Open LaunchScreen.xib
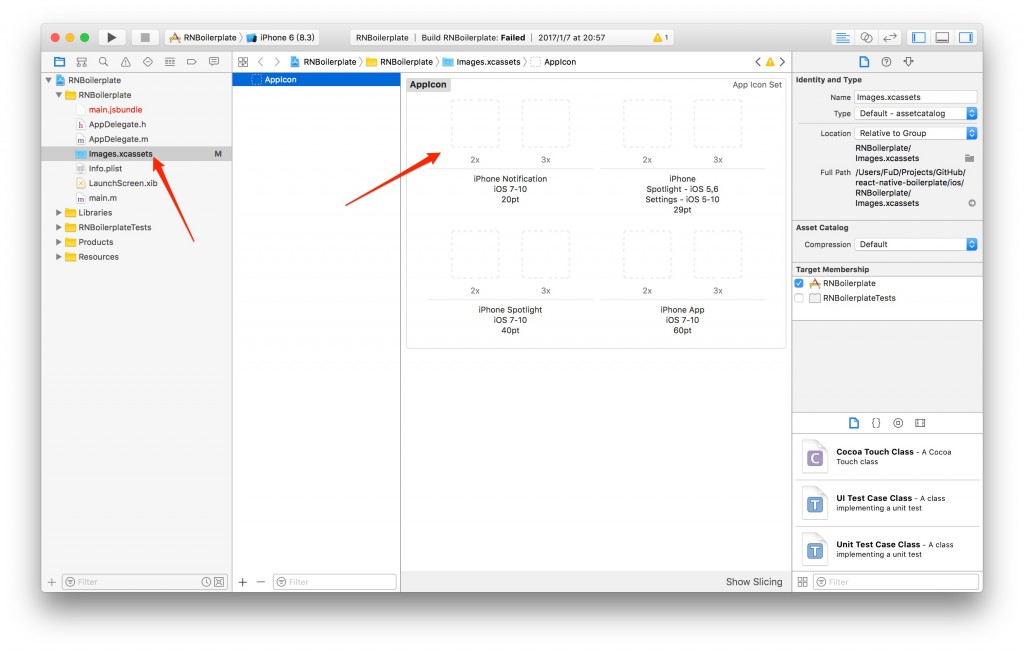Image resolution: width=1024 pixels, height=651 pixels. 123,183
